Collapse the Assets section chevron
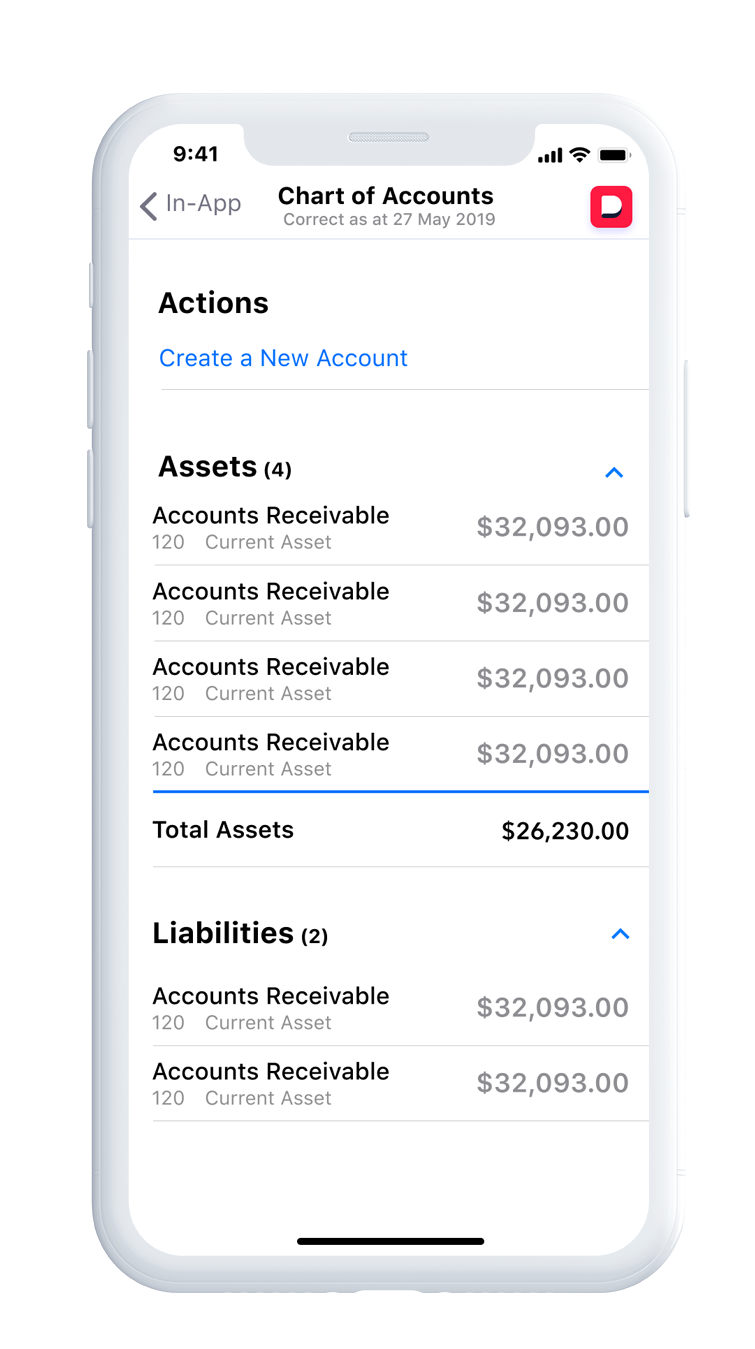Image resolution: width=755 pixels, height=1349 pixels. (x=614, y=472)
